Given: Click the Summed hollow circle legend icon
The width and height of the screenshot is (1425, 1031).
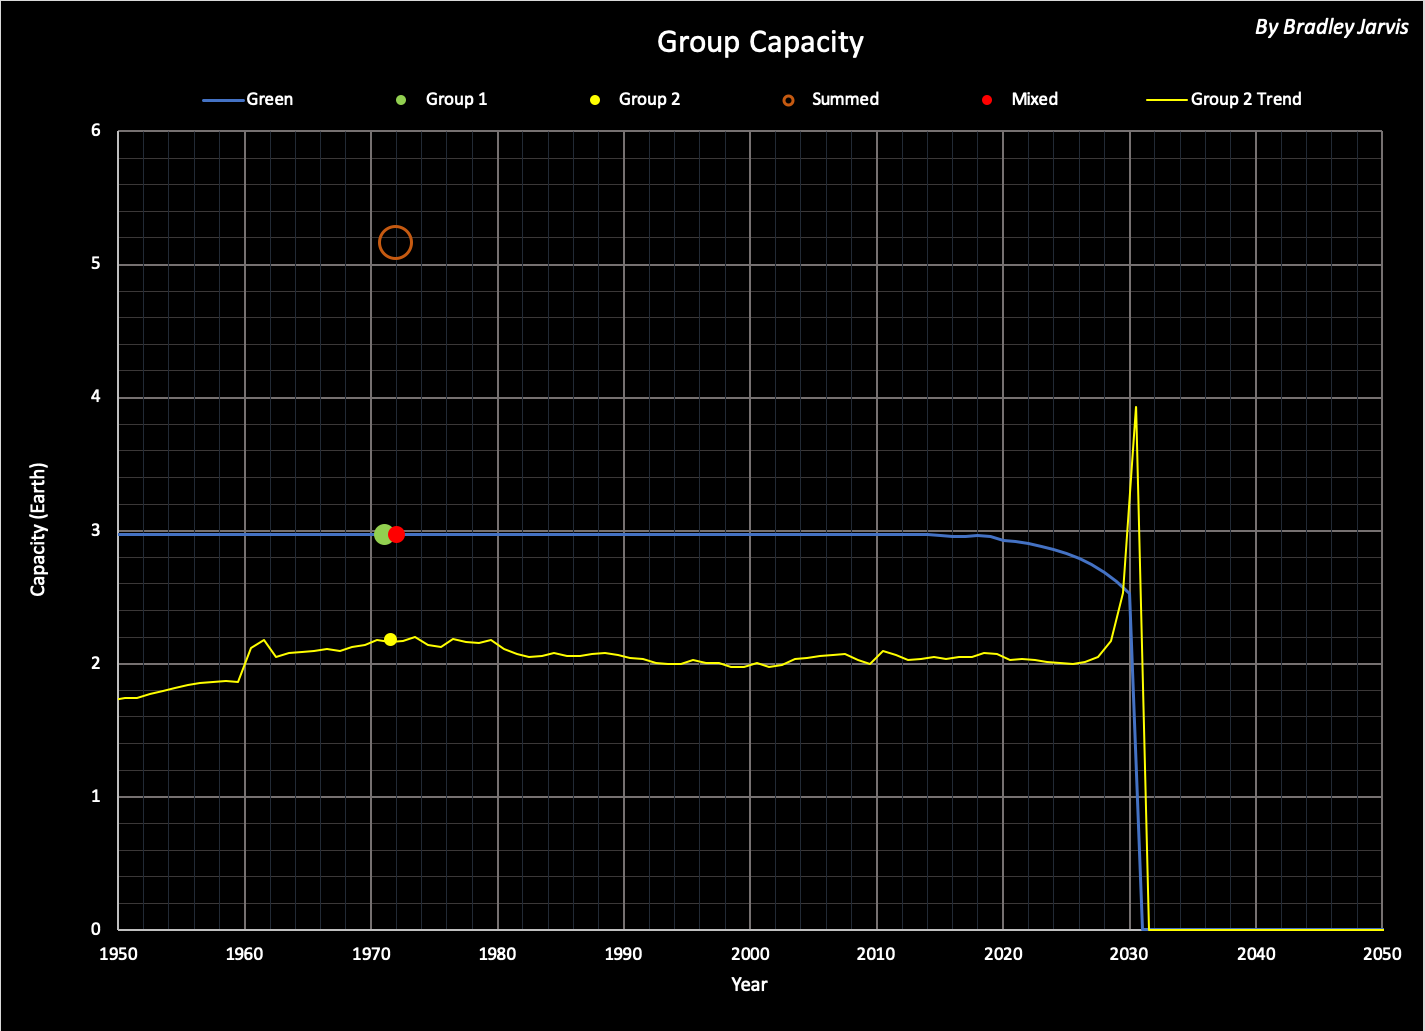Looking at the screenshot, I should (x=788, y=99).
